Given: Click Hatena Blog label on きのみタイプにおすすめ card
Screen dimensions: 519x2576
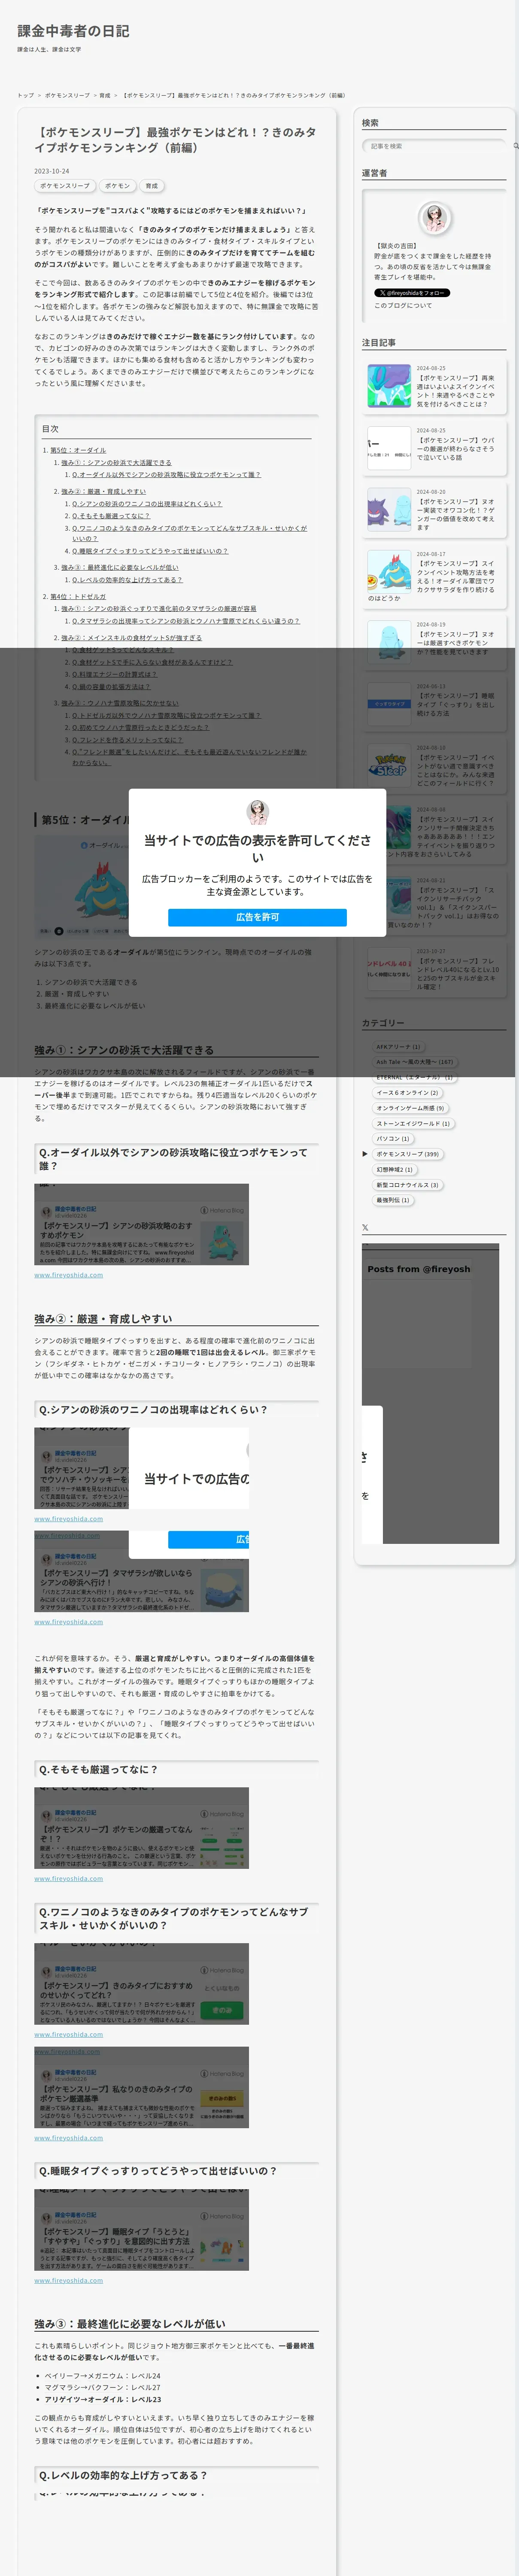Looking at the screenshot, I should (223, 1970).
